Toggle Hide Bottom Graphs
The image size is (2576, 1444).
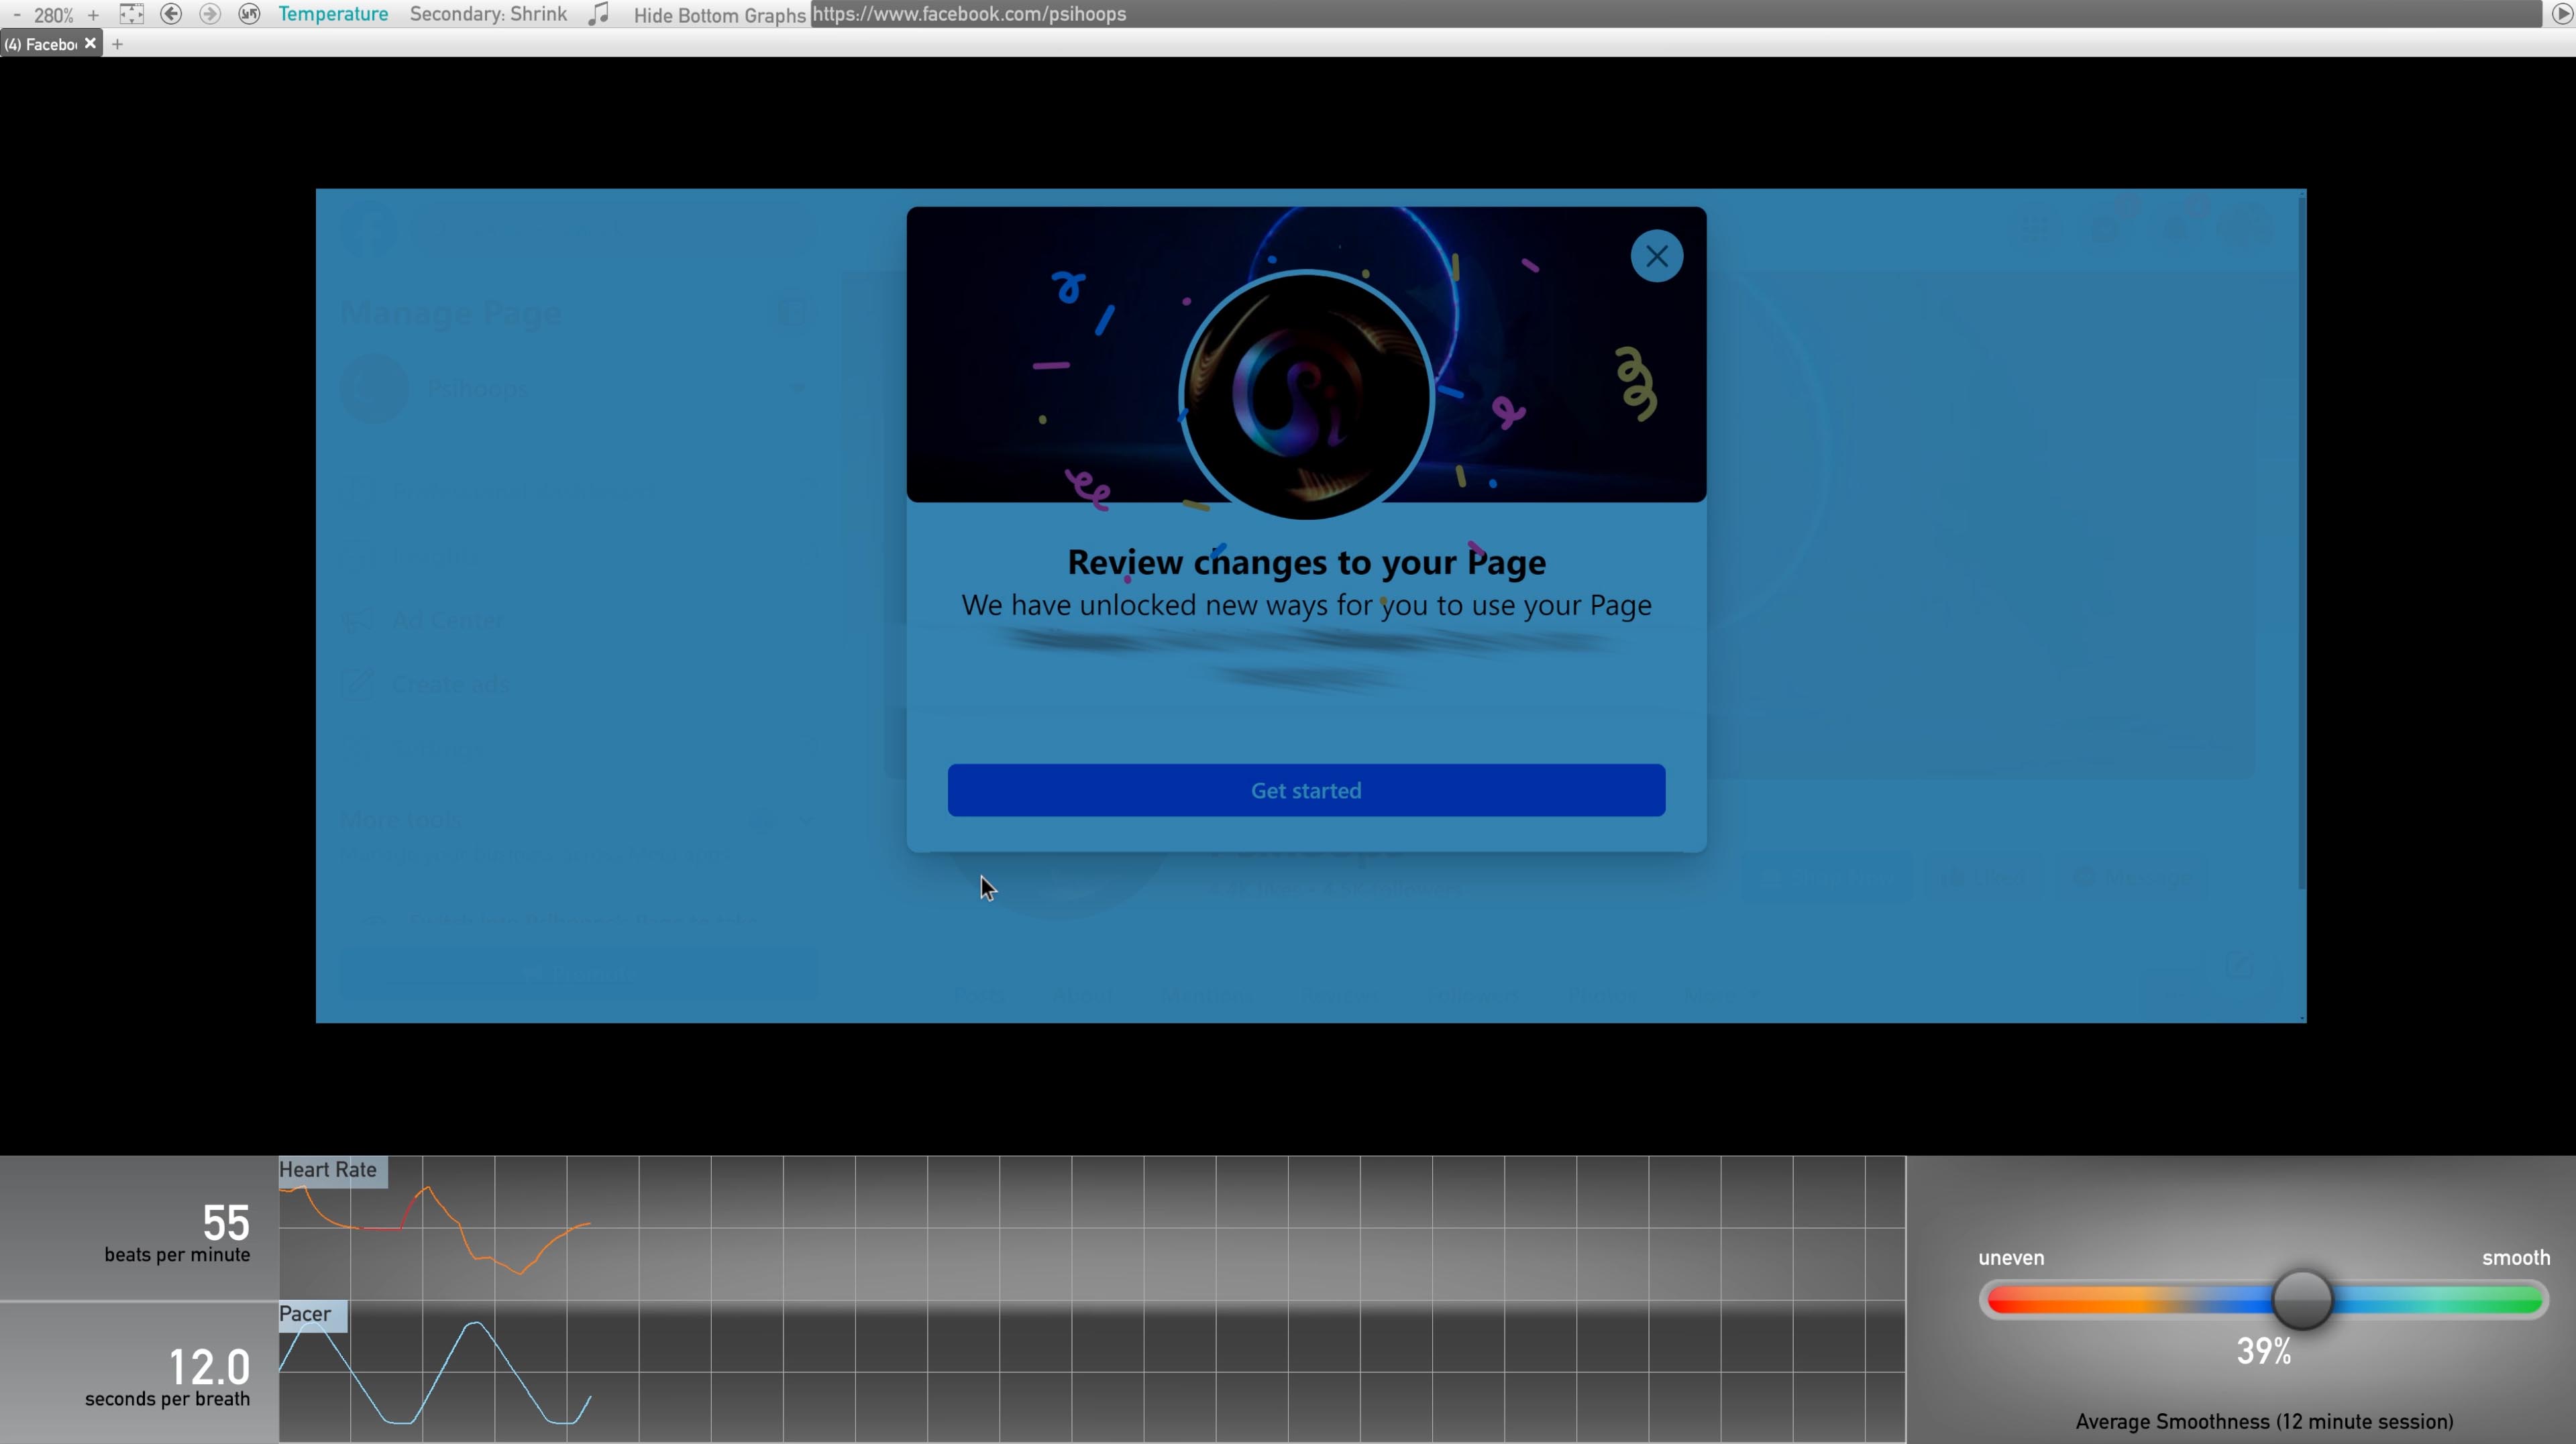719,15
